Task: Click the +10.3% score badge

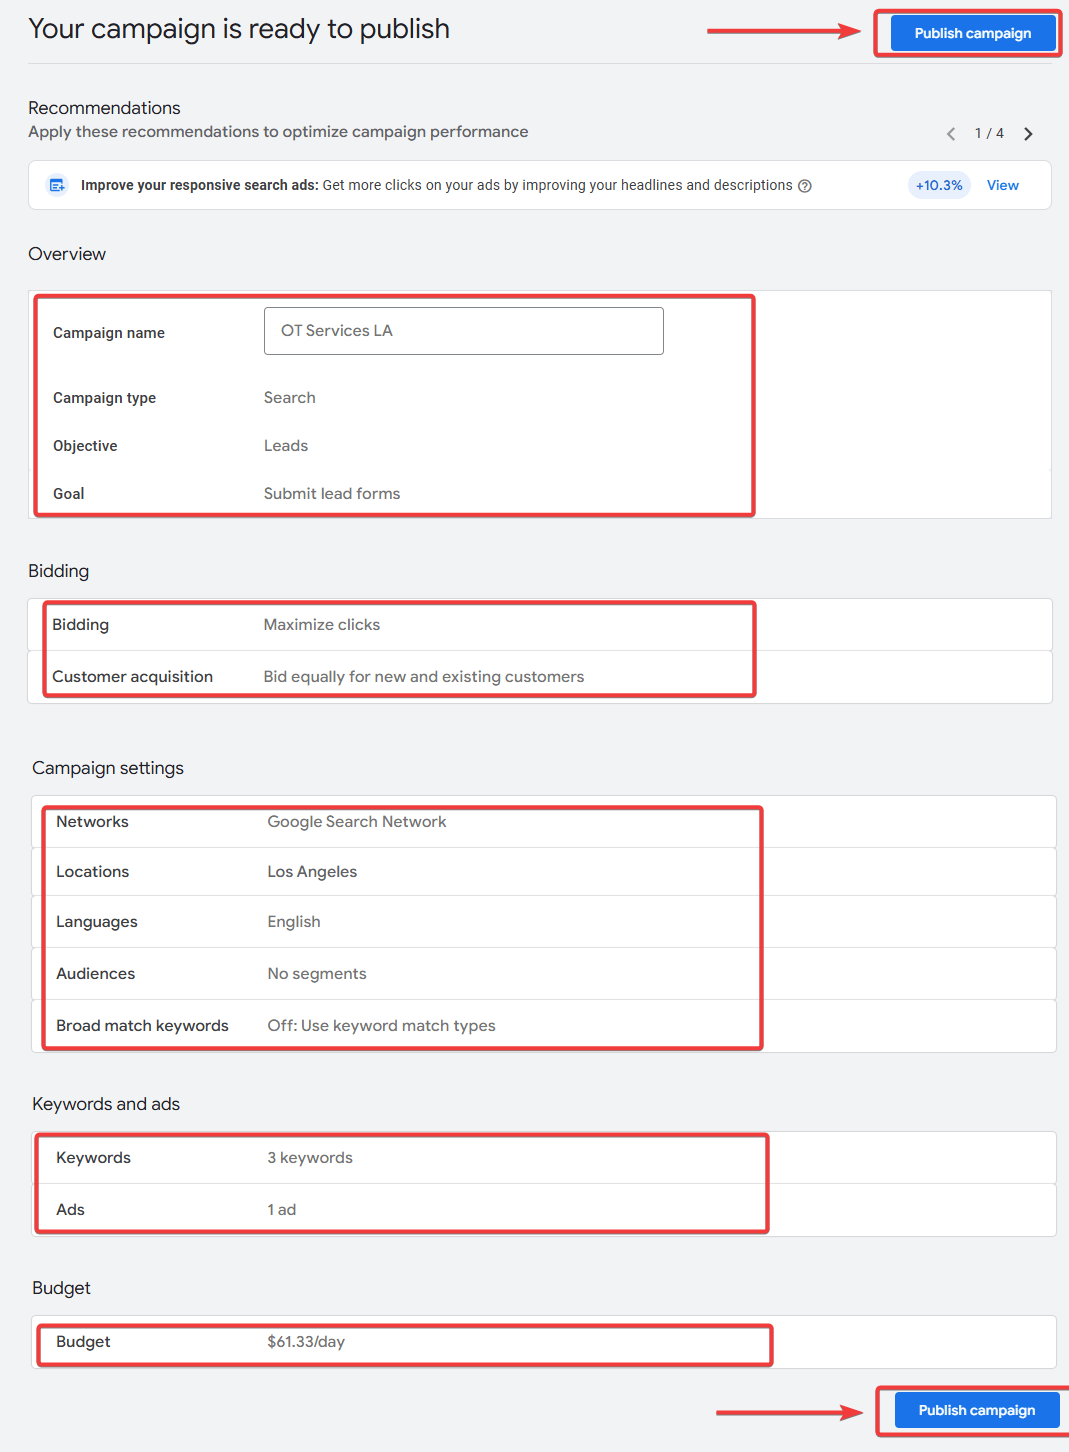Action: pos(939,185)
